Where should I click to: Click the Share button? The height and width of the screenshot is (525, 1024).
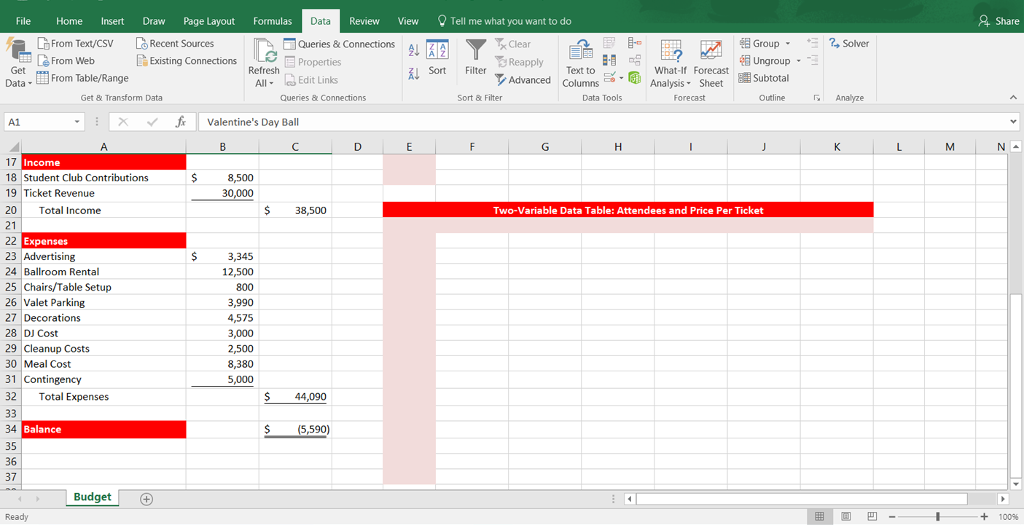tap(999, 21)
